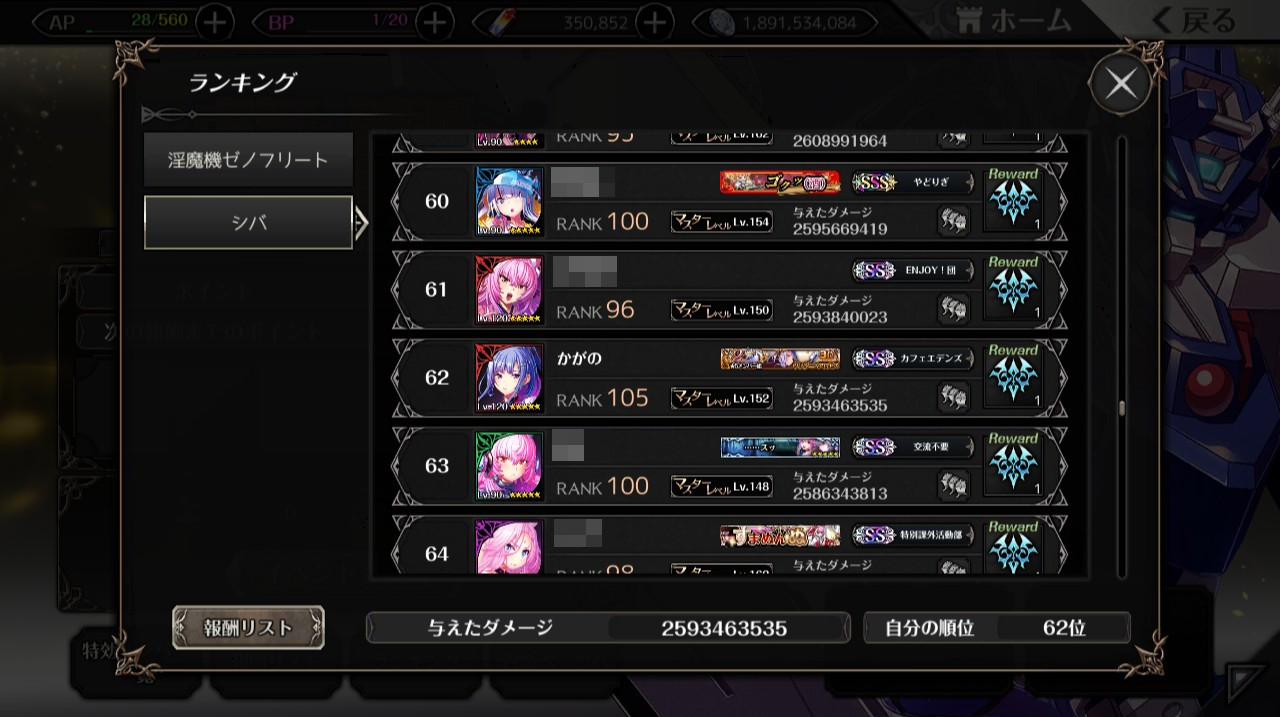1280x717 pixels.
Task: Select the 淫魔機ゼノフリート ranking tab
Action: pos(248,160)
